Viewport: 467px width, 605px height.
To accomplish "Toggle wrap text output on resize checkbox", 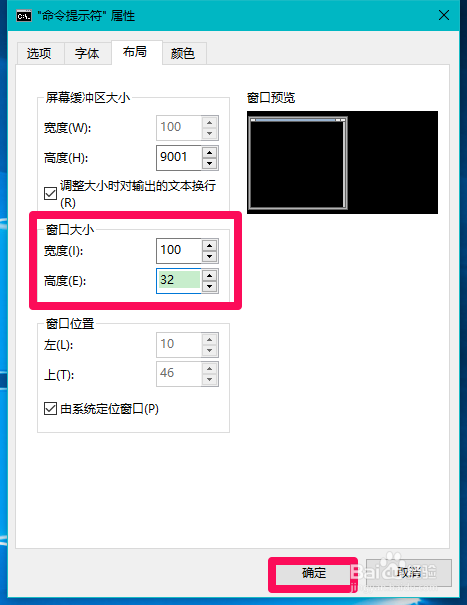I will click(51, 193).
